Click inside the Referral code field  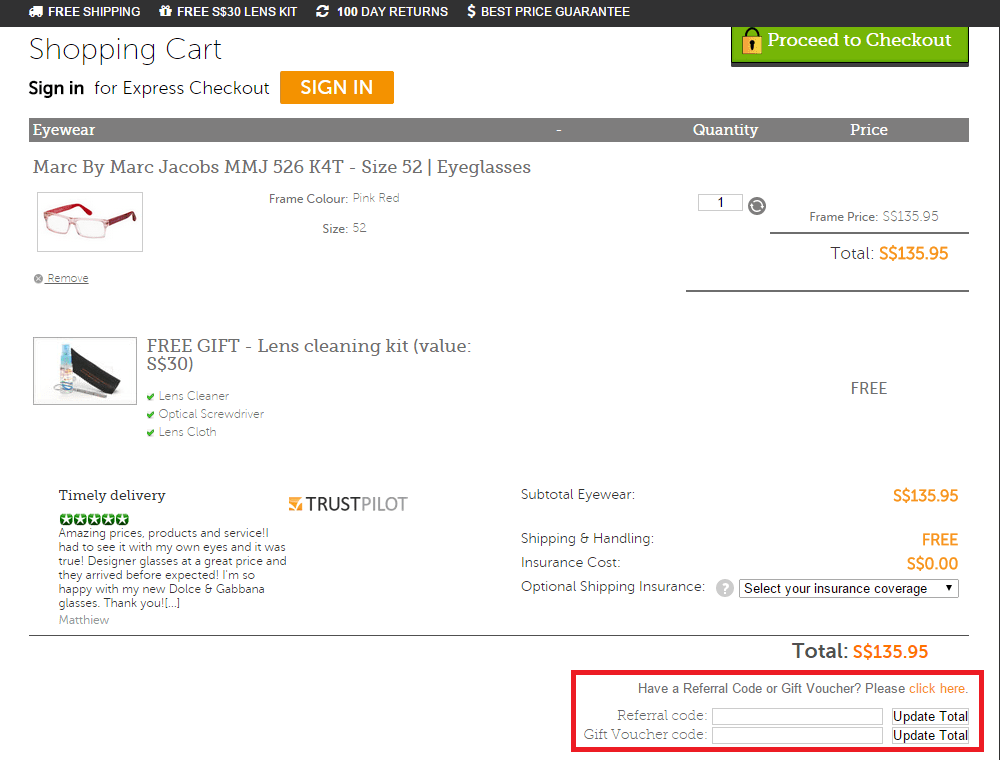click(797, 716)
